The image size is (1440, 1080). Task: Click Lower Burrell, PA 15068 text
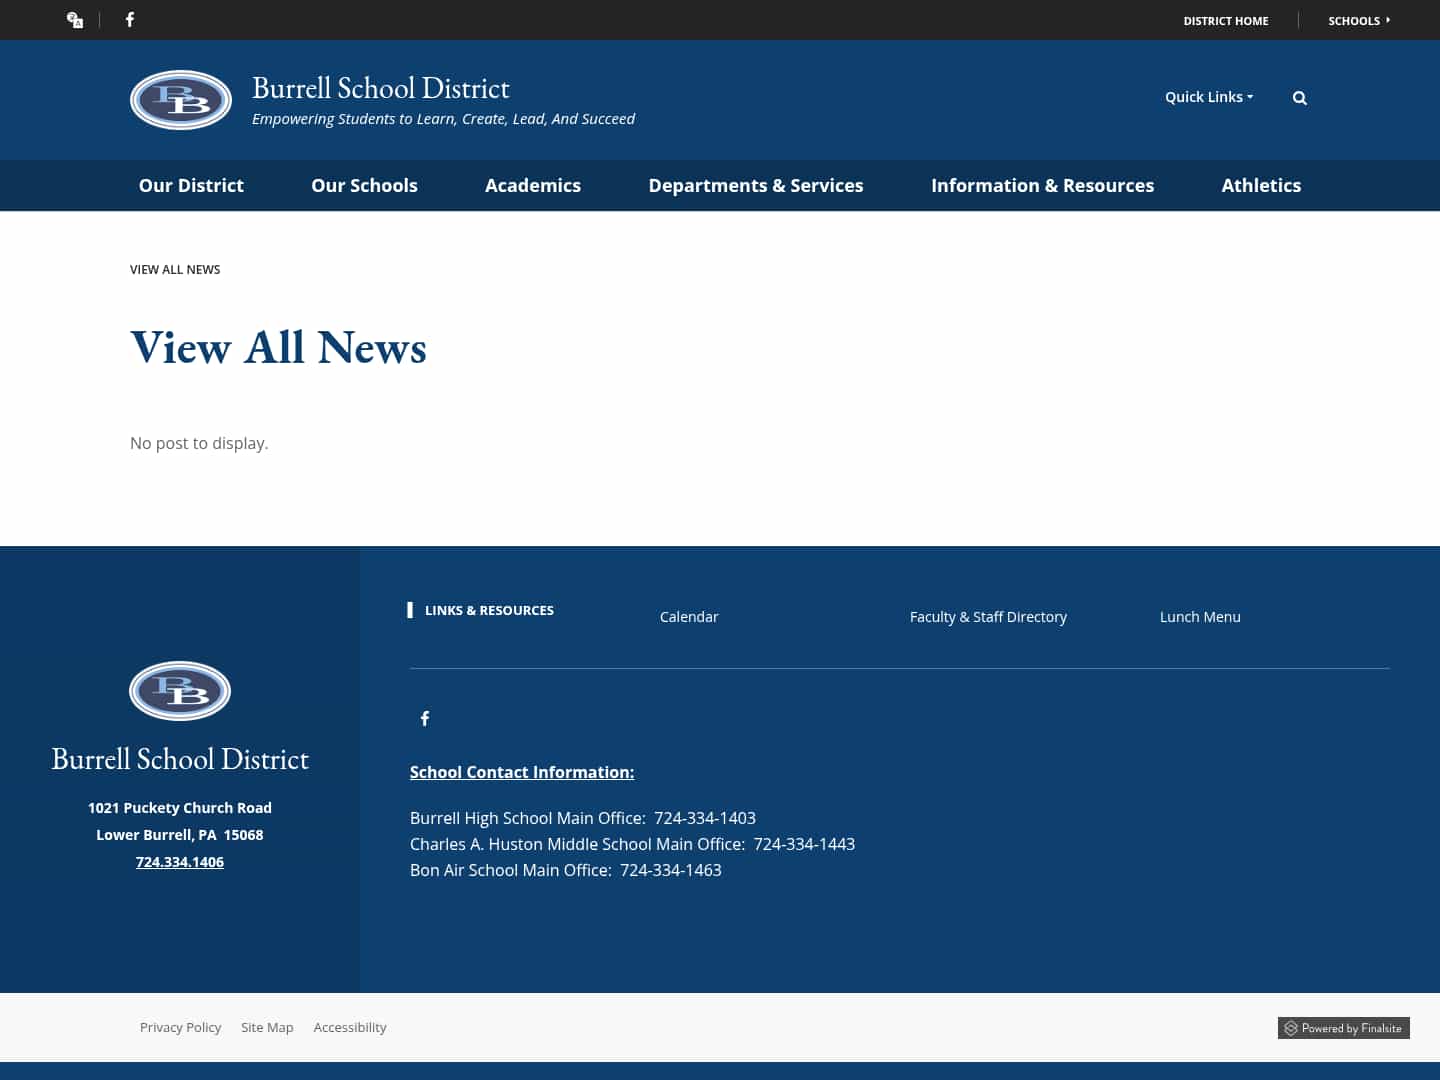point(180,835)
